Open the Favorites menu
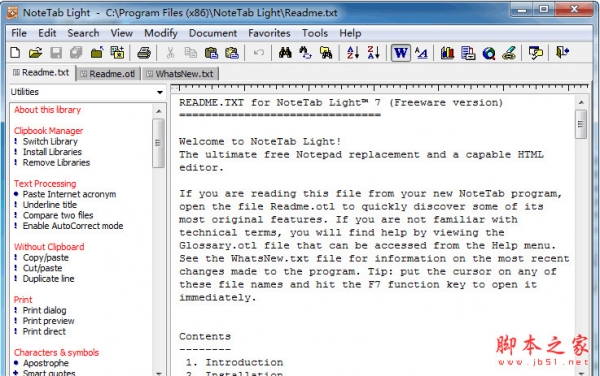 point(269,33)
